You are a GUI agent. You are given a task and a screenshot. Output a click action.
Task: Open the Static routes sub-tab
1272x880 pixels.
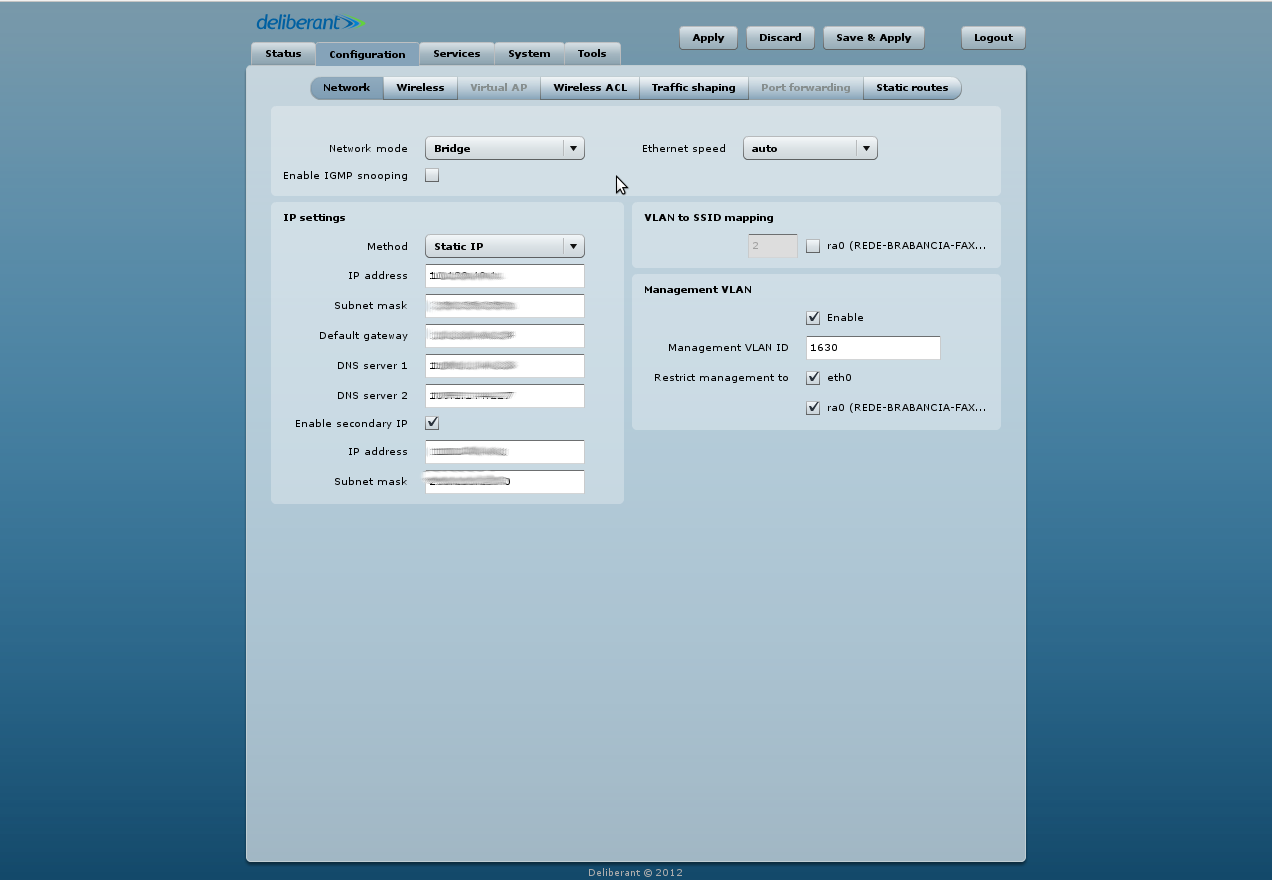pyautogui.click(x=911, y=88)
